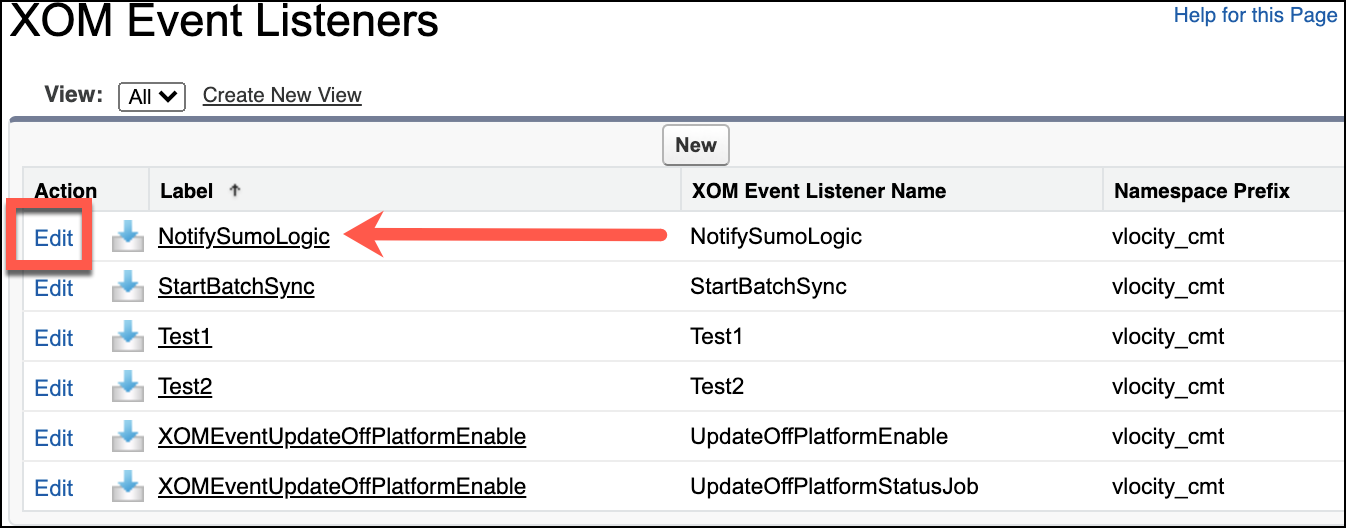Open the View dropdown showing All

point(152,96)
